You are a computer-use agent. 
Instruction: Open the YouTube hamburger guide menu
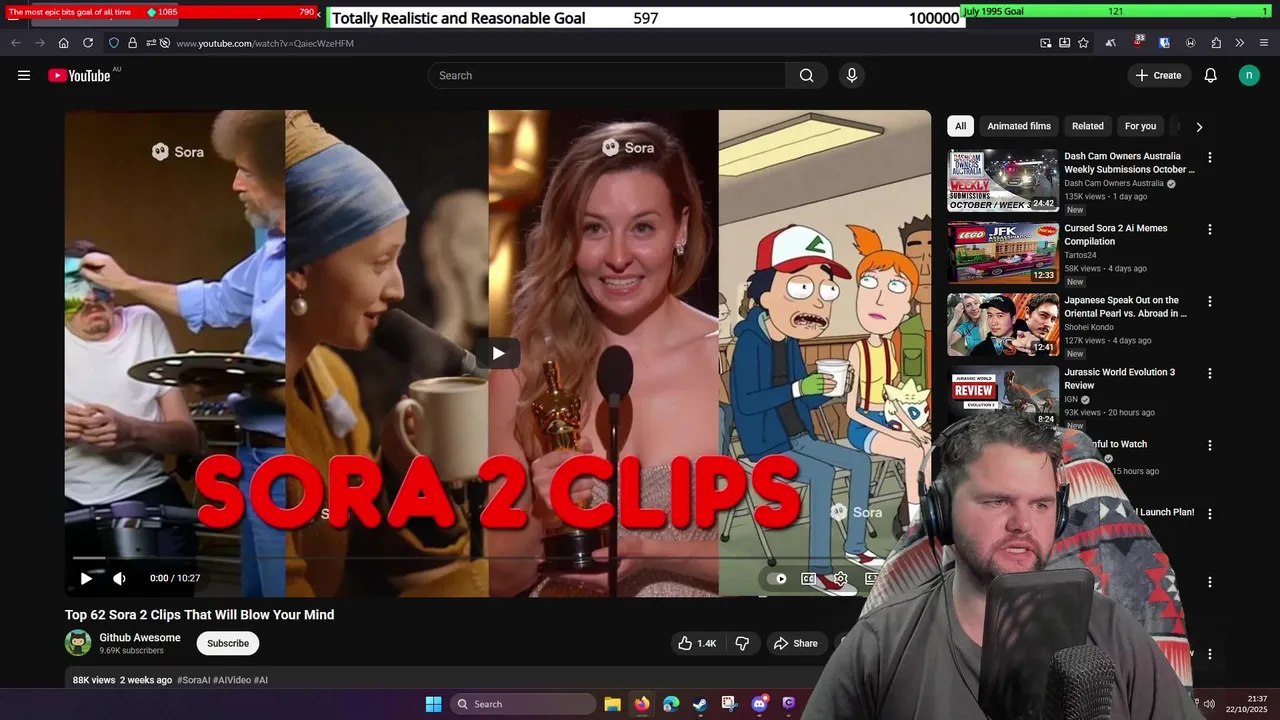pos(24,75)
